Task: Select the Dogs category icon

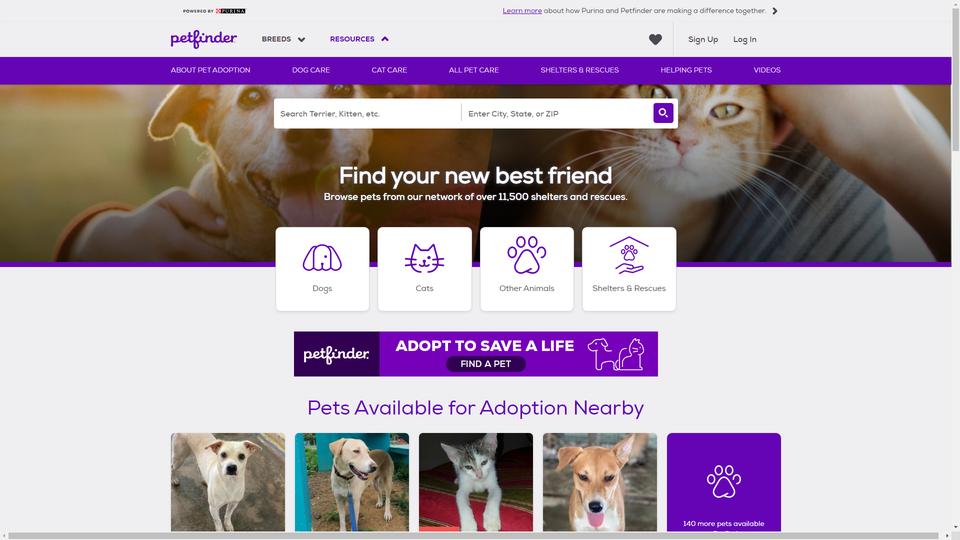Action: click(322, 258)
